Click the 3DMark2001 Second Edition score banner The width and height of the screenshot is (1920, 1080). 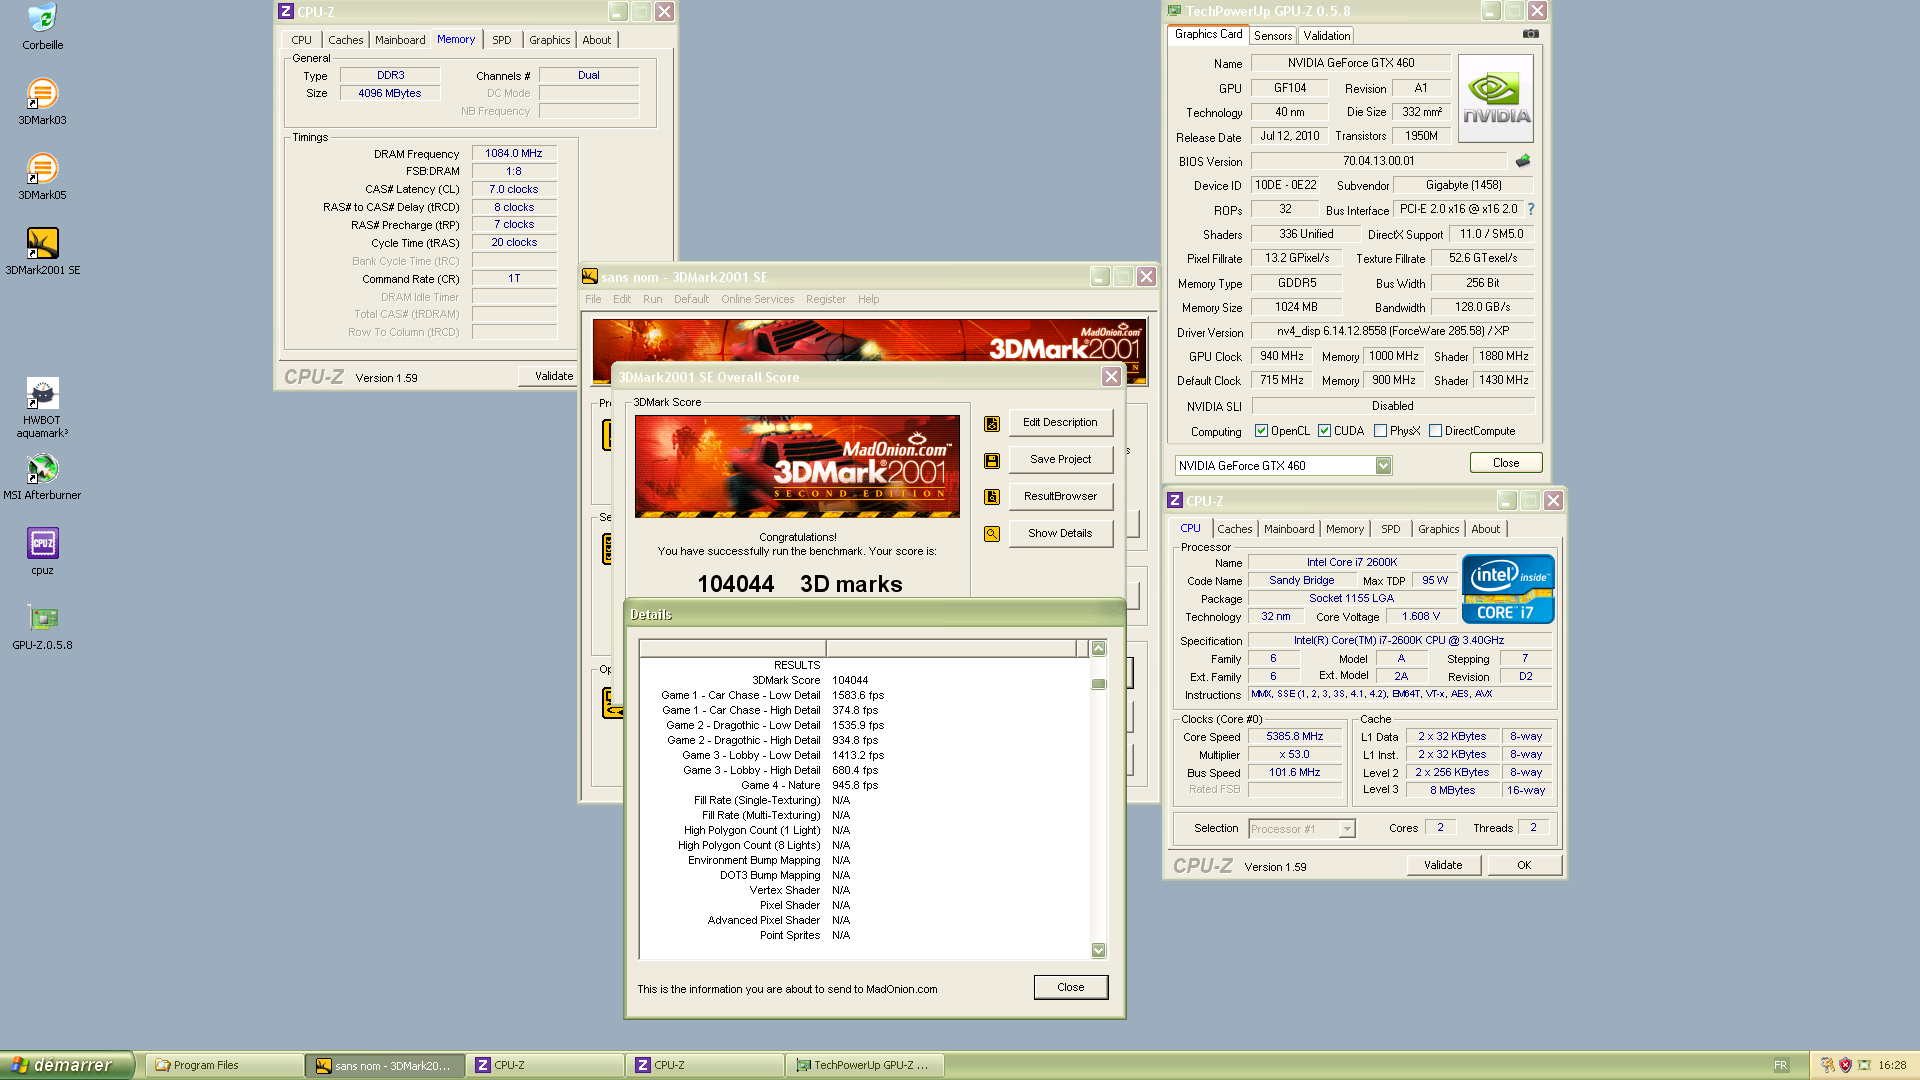(x=797, y=466)
